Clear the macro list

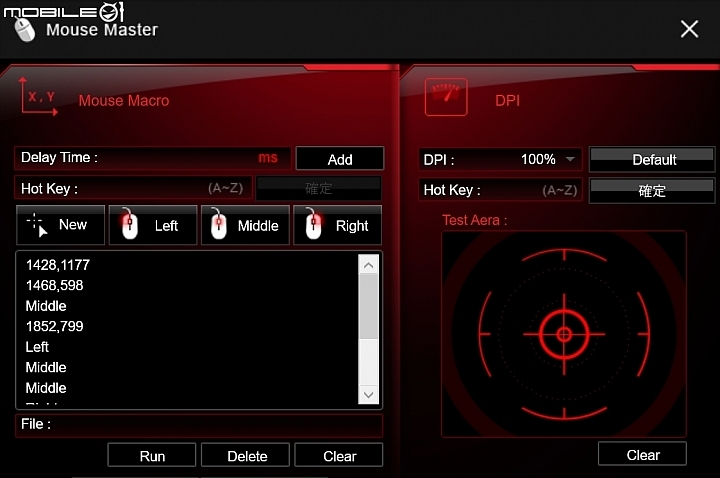tap(339, 456)
